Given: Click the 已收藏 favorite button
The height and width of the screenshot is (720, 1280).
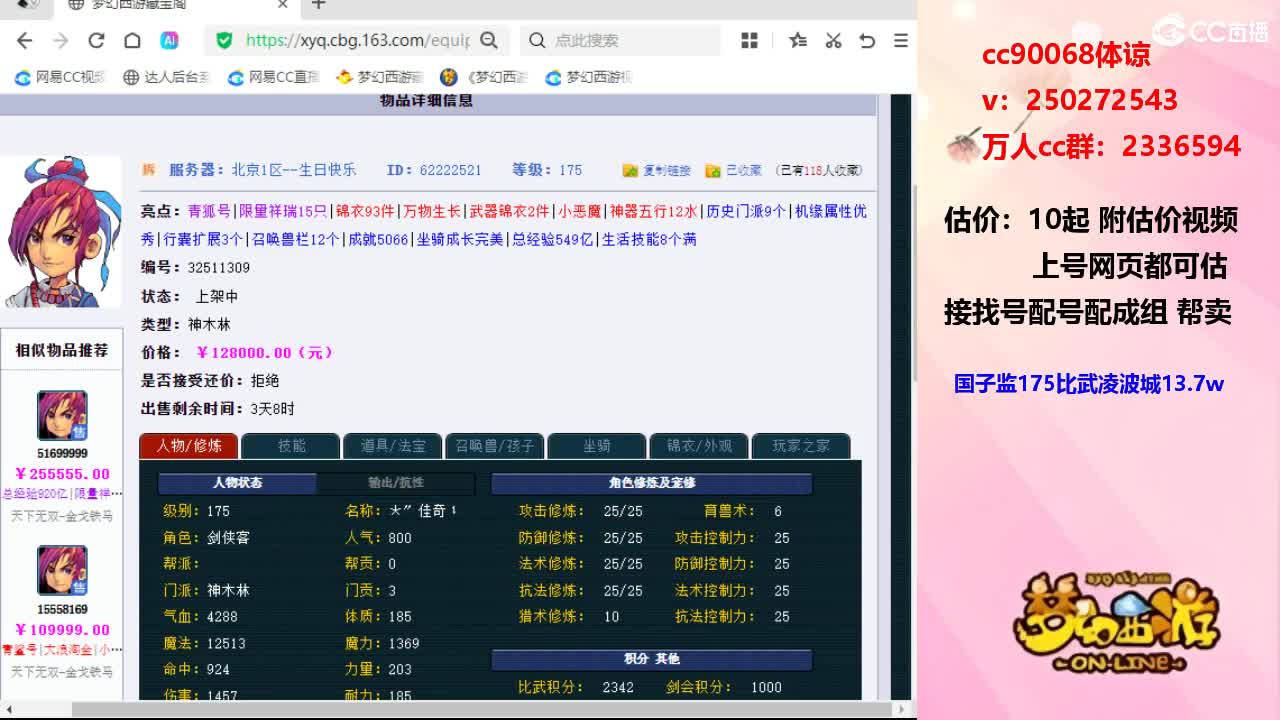Looking at the screenshot, I should (x=734, y=170).
